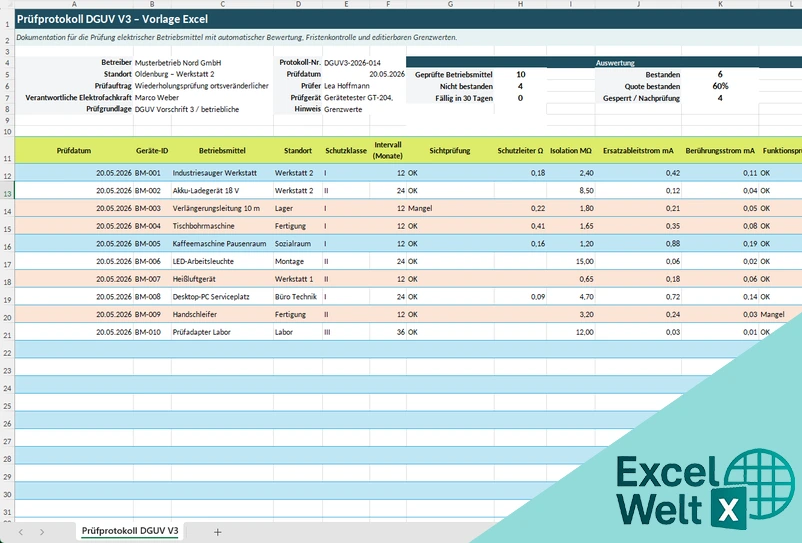Select cell 'Industriesauger Werkstatt'
The width and height of the screenshot is (802, 543).
click(x=222, y=173)
